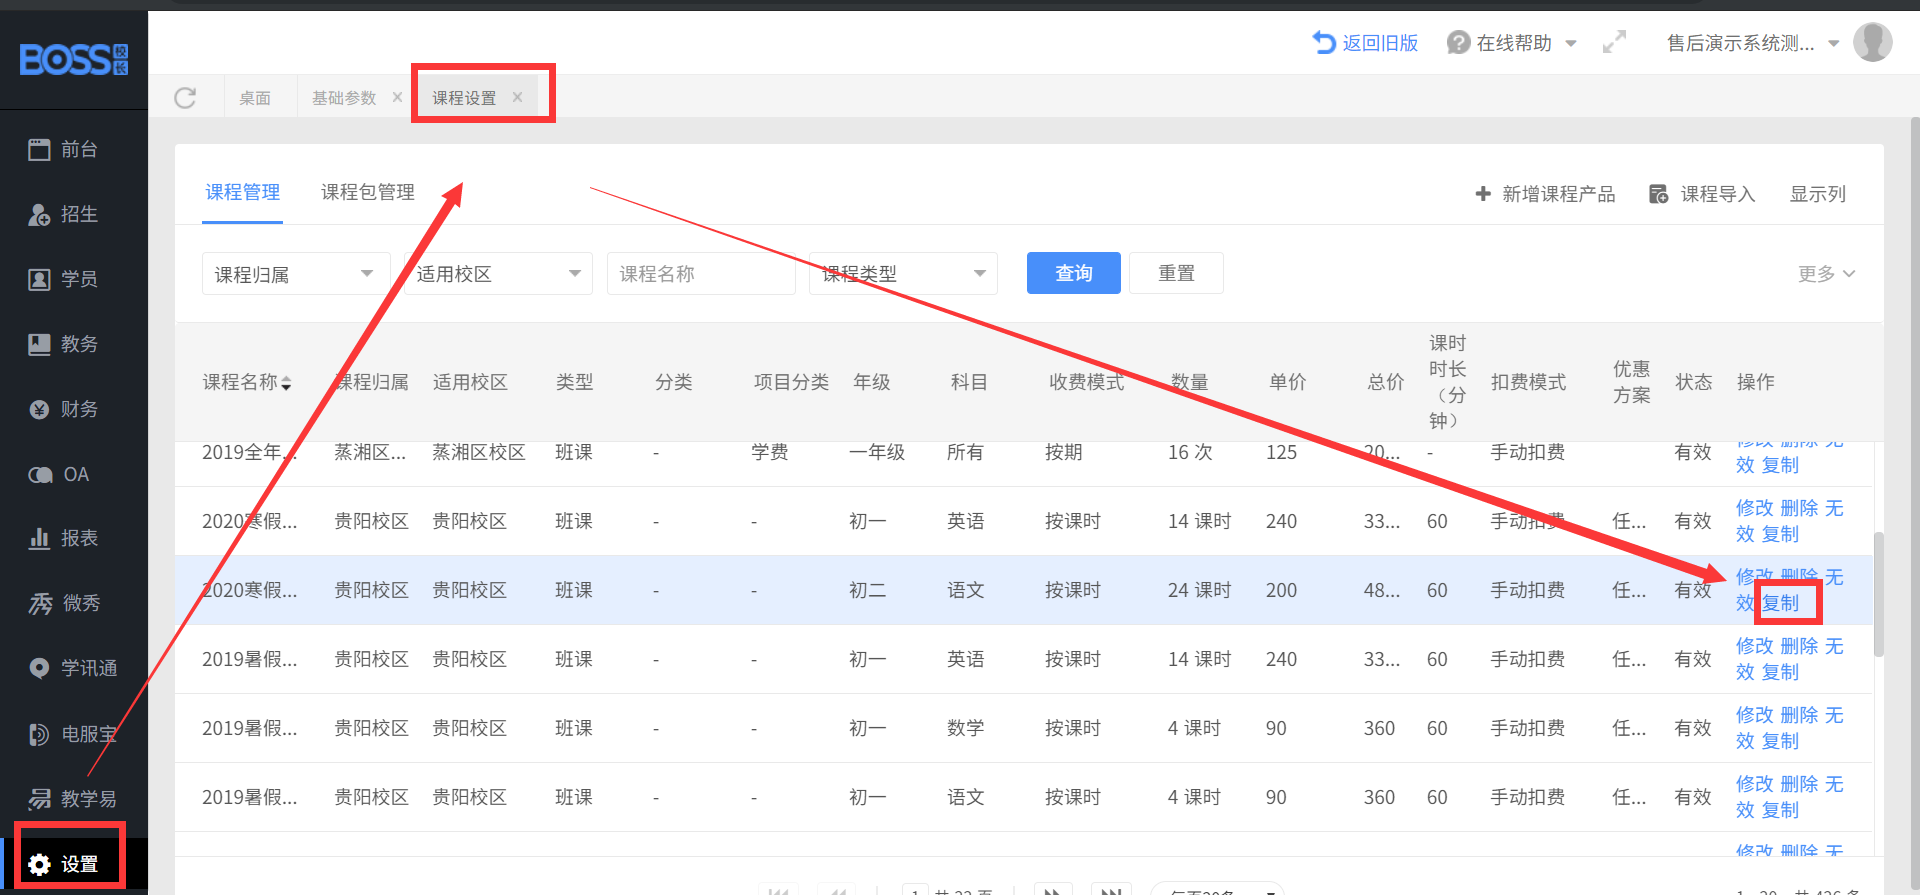
Task: Open the 前台 sidebar module
Action: (x=63, y=150)
